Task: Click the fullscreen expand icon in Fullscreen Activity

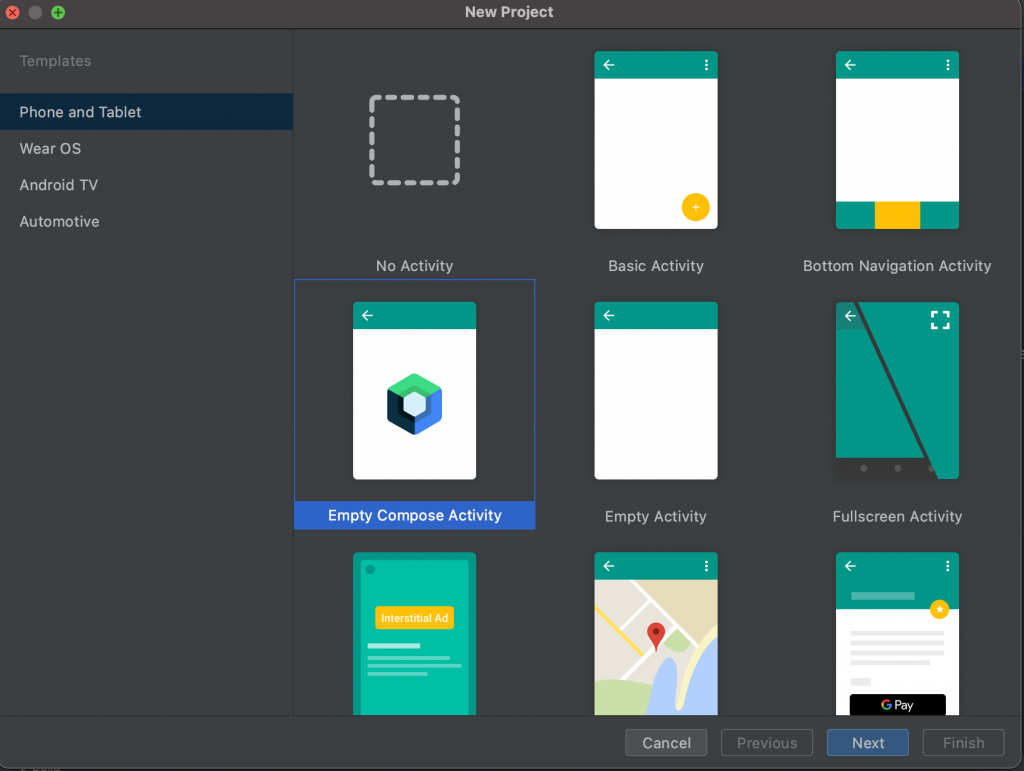Action: pos(940,320)
